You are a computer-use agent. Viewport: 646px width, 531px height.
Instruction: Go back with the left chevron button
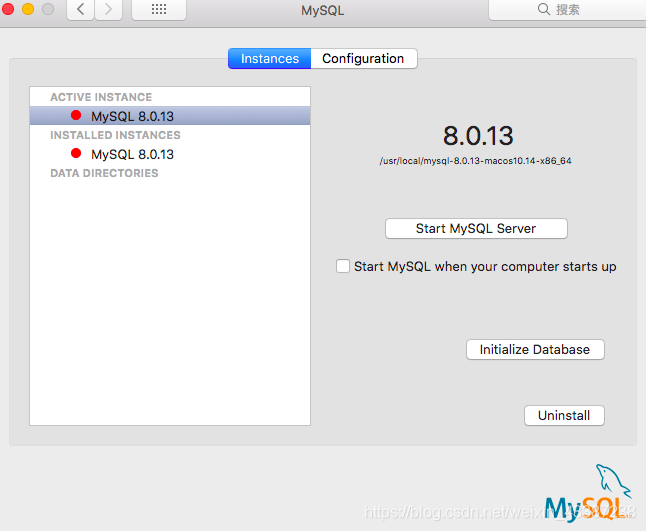81,9
